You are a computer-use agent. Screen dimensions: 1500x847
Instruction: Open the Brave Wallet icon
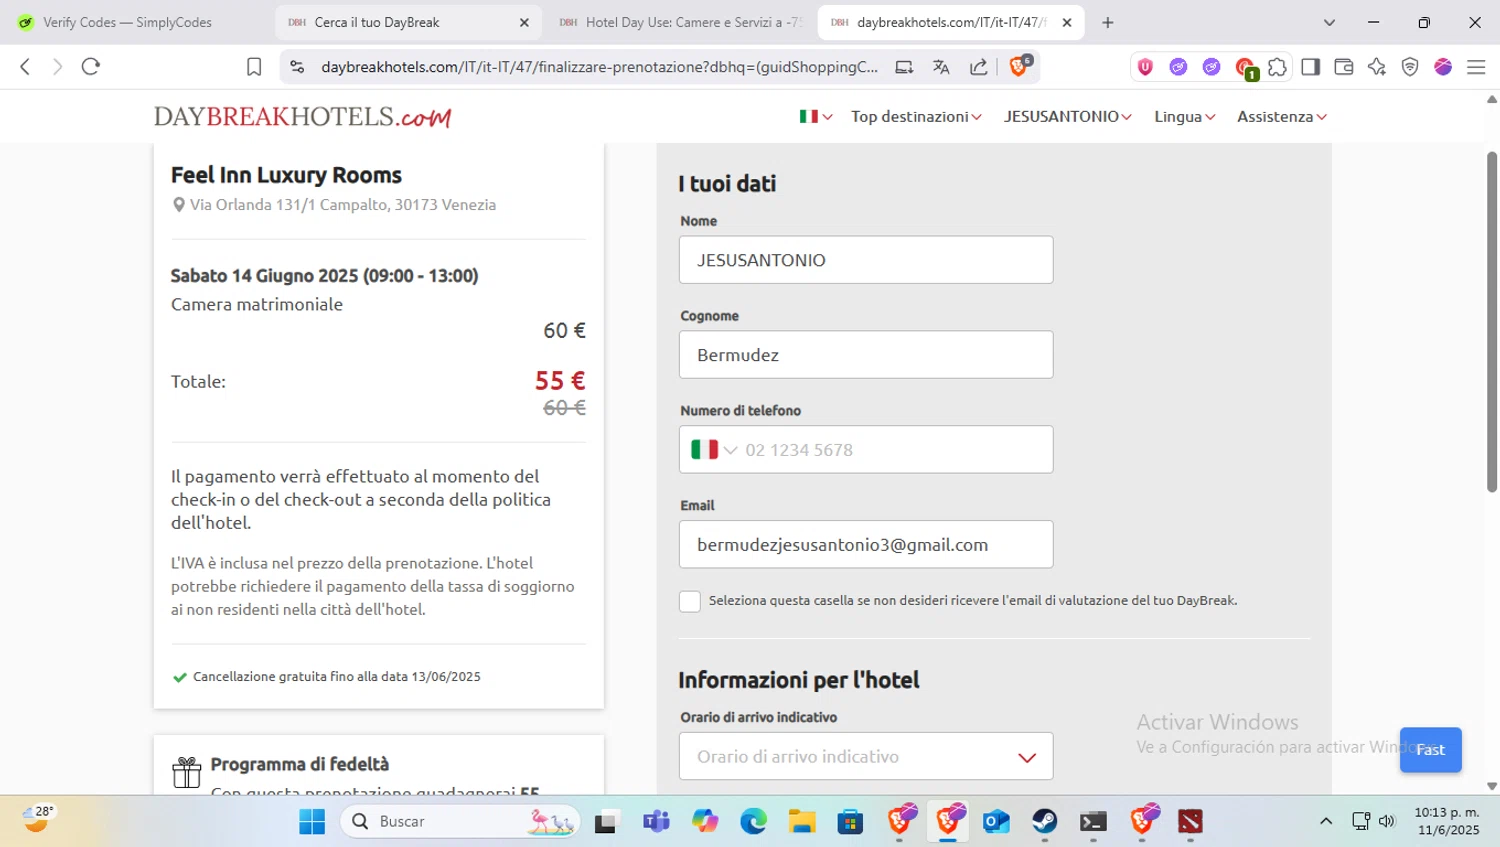pyautogui.click(x=1344, y=67)
